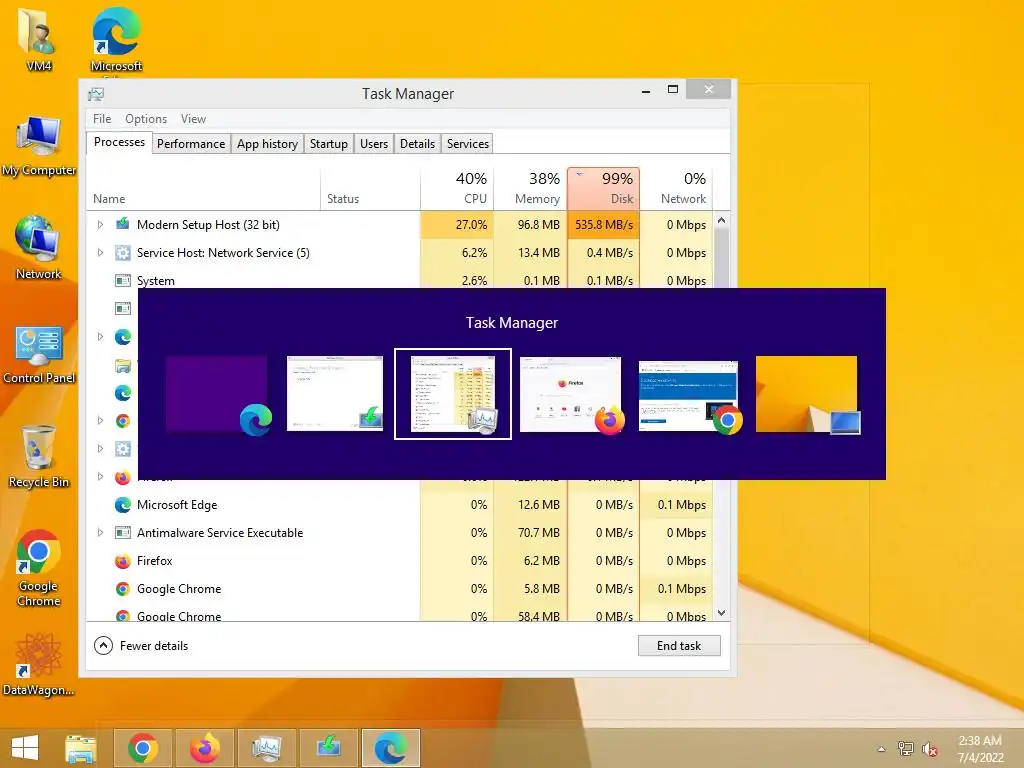Switch to the App history tab
This screenshot has width=1024, height=768.
267,144
